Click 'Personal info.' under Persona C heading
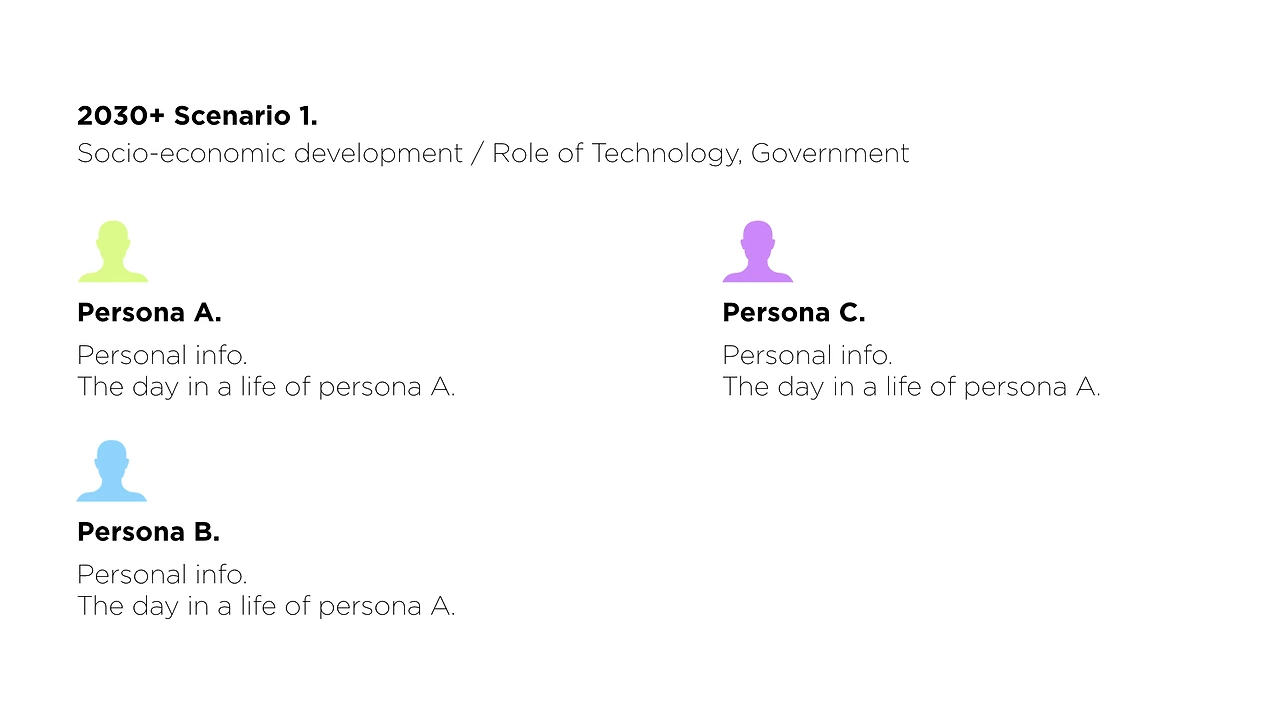 pos(807,355)
